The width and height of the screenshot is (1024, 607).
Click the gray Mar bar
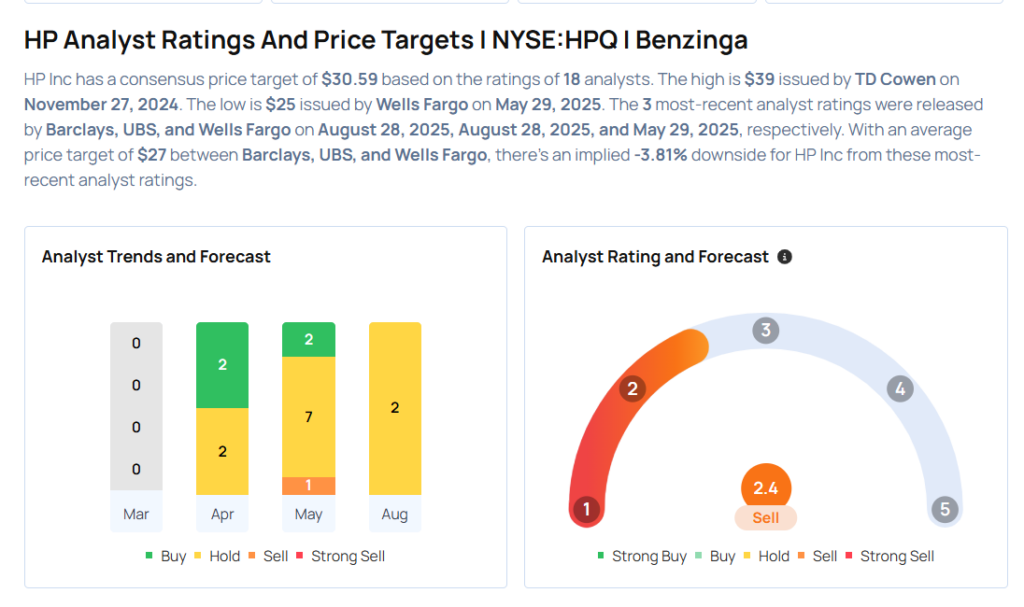[x=136, y=407]
